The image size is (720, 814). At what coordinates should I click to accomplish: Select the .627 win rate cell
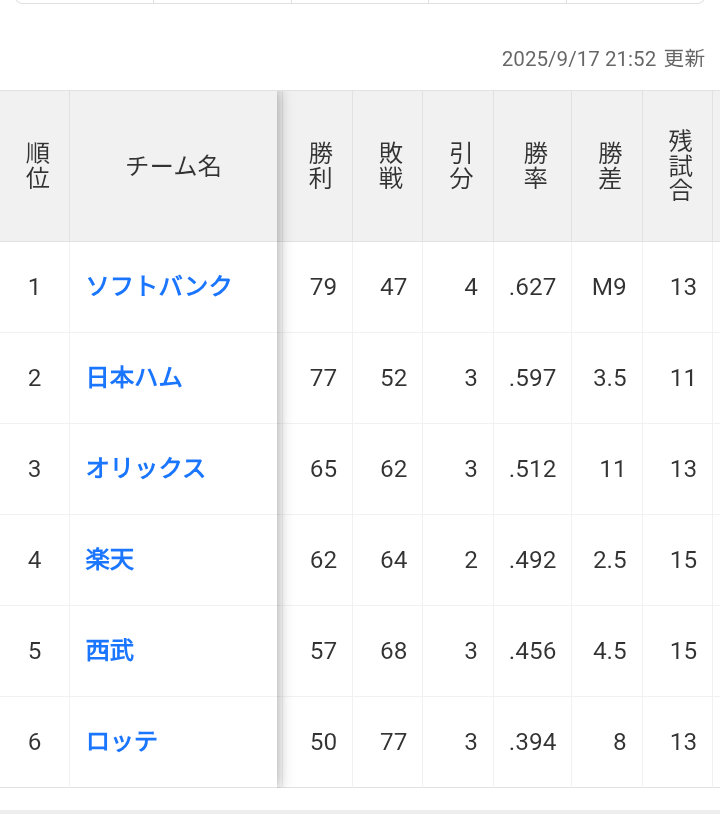(x=533, y=287)
